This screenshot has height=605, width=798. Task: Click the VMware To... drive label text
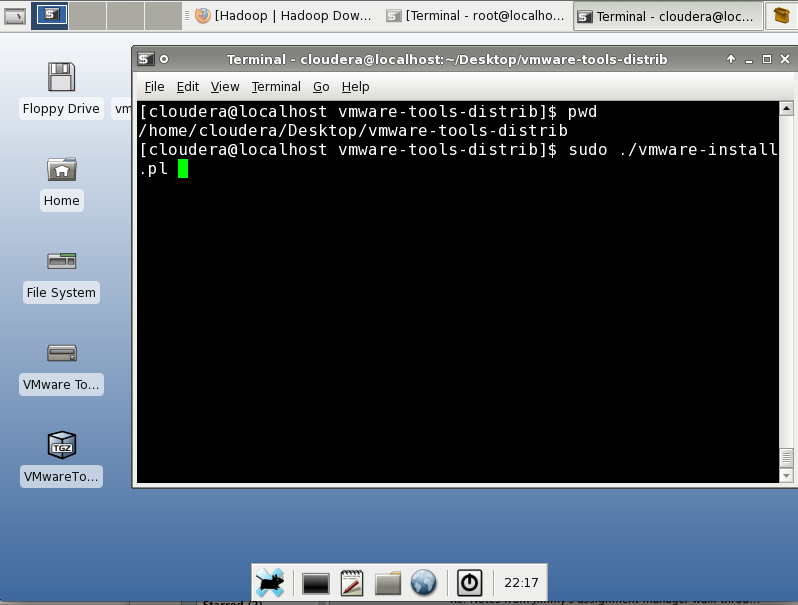61,385
